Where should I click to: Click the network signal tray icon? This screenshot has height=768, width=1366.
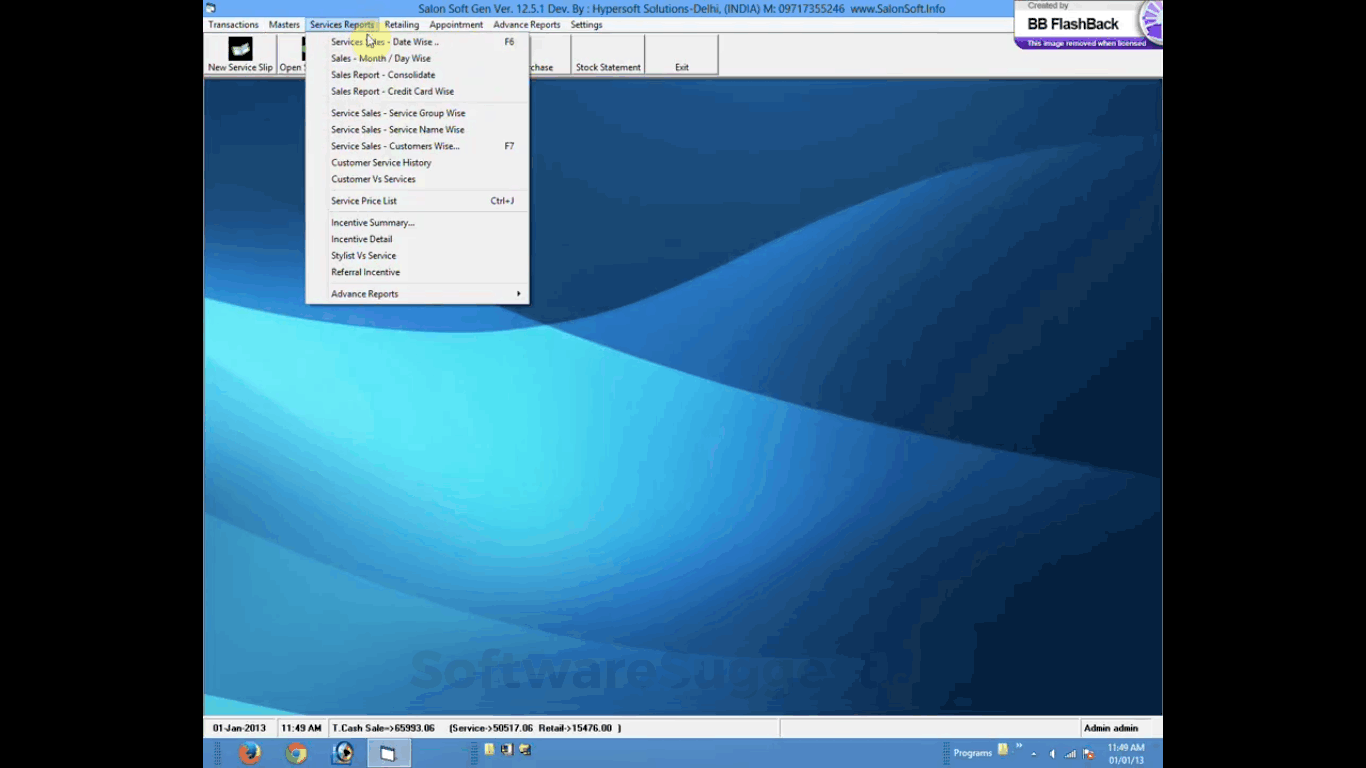click(x=1070, y=753)
